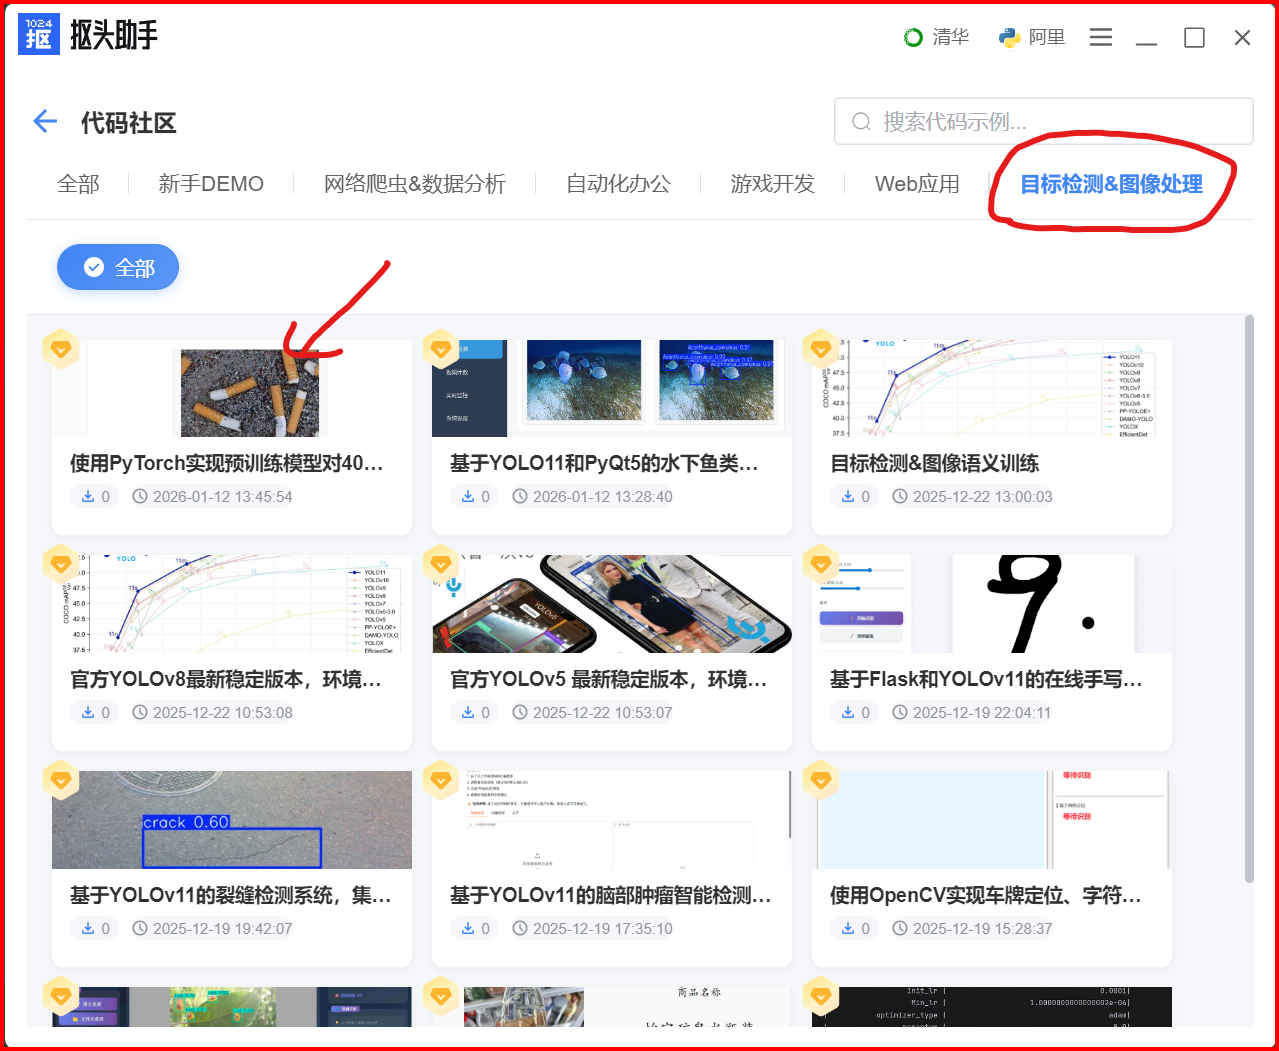Open 基于YOLO11和PyQt5的水下鱼类 title
The image size is (1279, 1051).
604,463
